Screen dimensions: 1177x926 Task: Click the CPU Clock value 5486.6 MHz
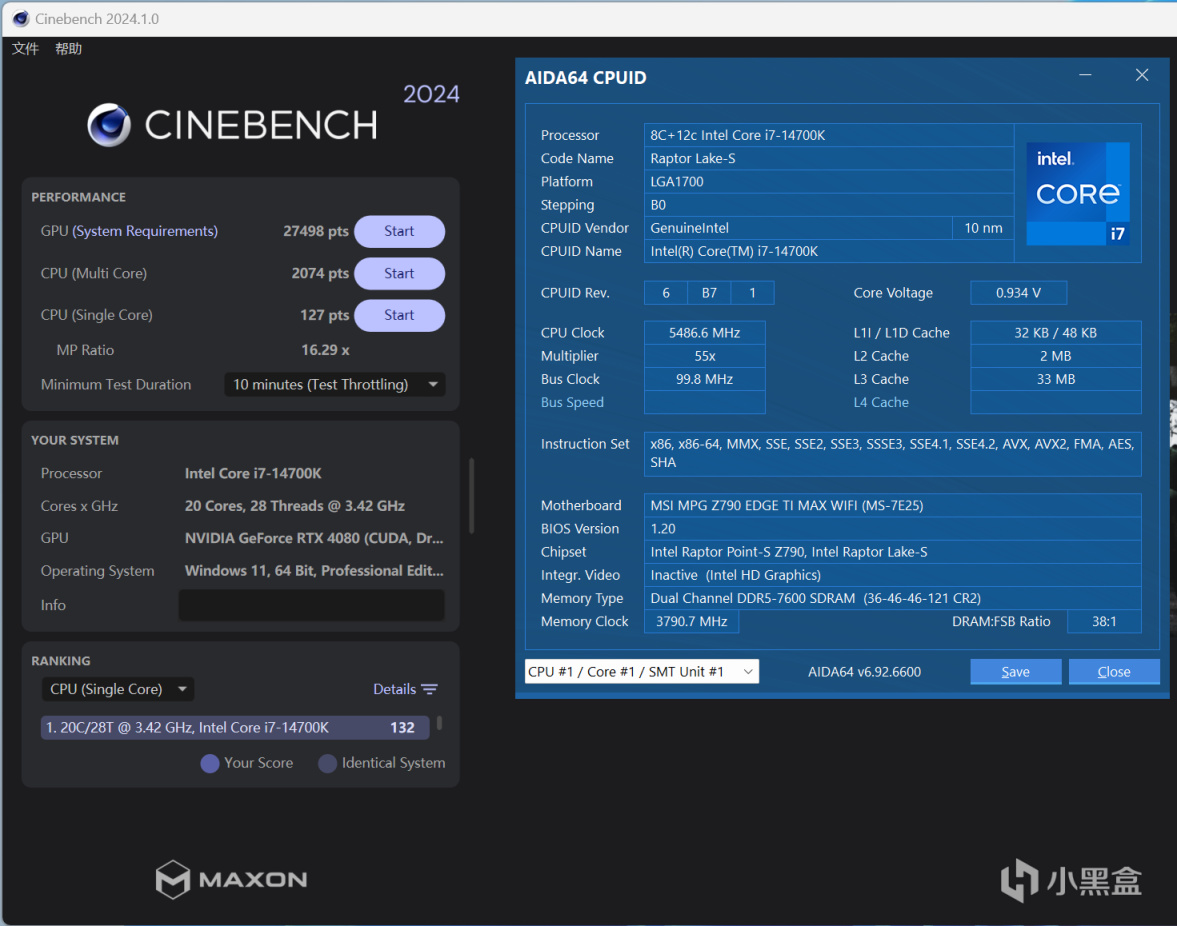(x=705, y=332)
